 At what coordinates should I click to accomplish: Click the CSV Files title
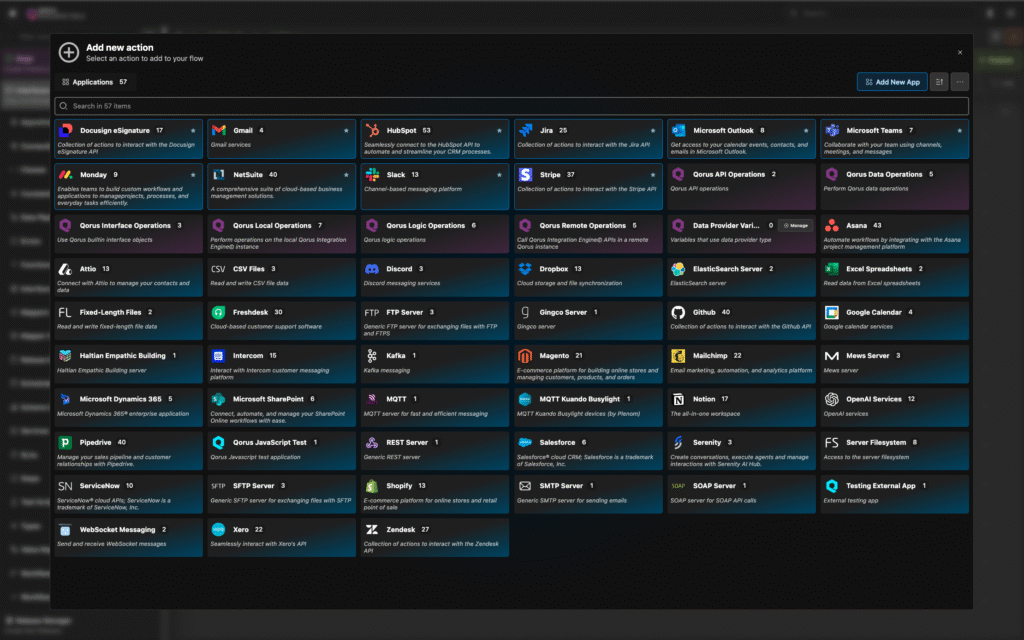click(249, 269)
